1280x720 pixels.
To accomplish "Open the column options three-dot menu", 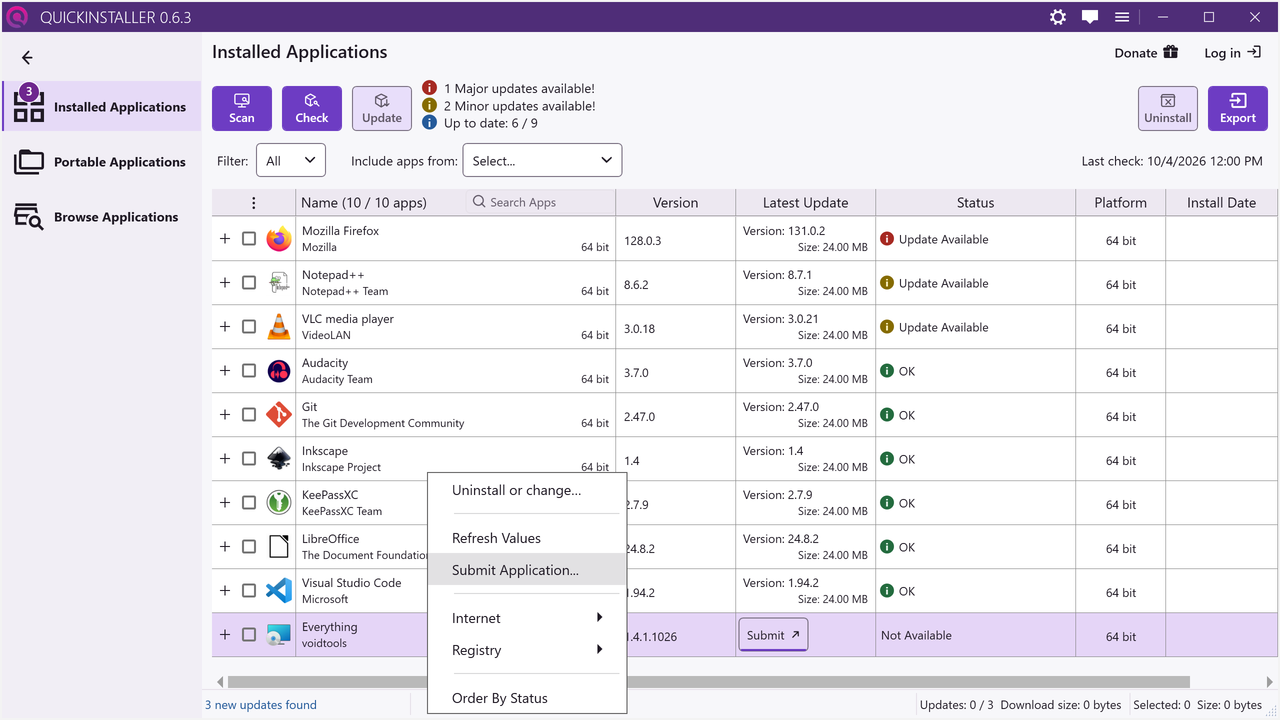I will pos(254,203).
